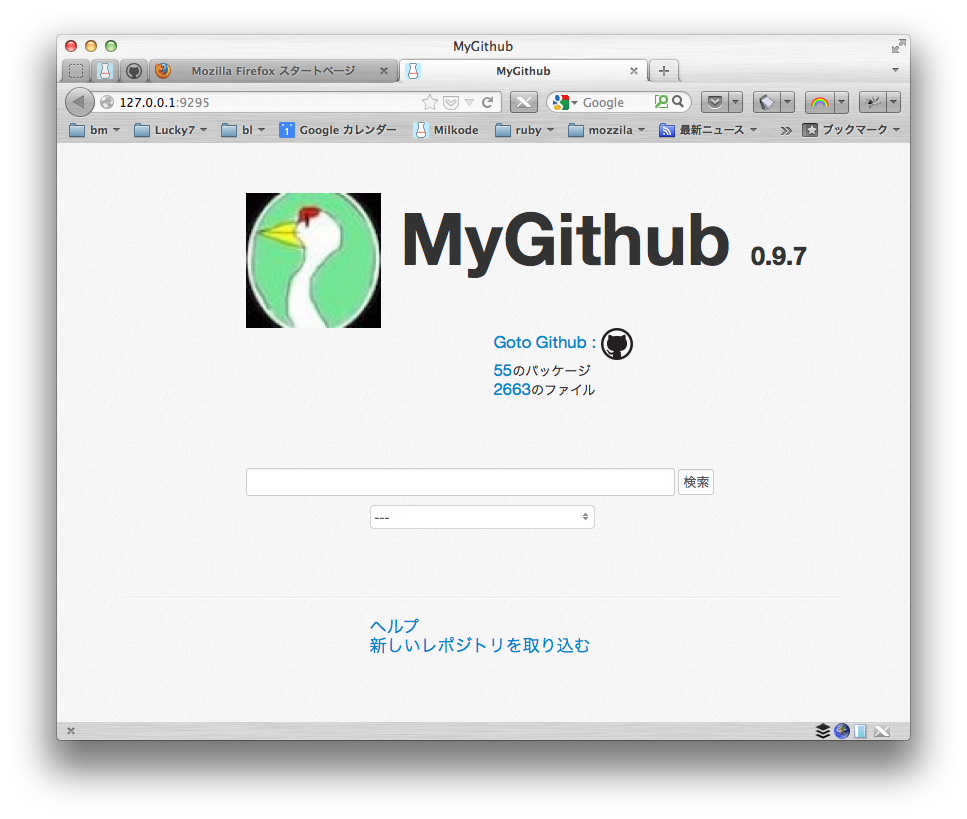967x819 pixels.
Task: Open the search engine Google icon selector
Action: [565, 102]
